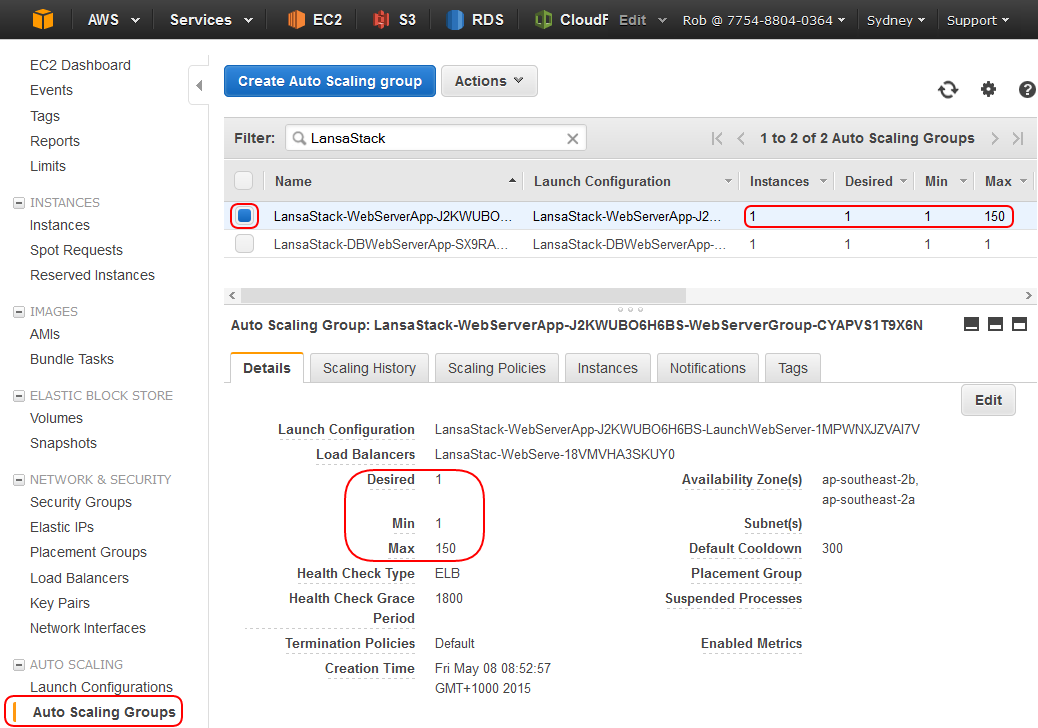Maximize the details pane layout icon
Image resolution: width=1038 pixels, height=728 pixels.
(x=1019, y=324)
